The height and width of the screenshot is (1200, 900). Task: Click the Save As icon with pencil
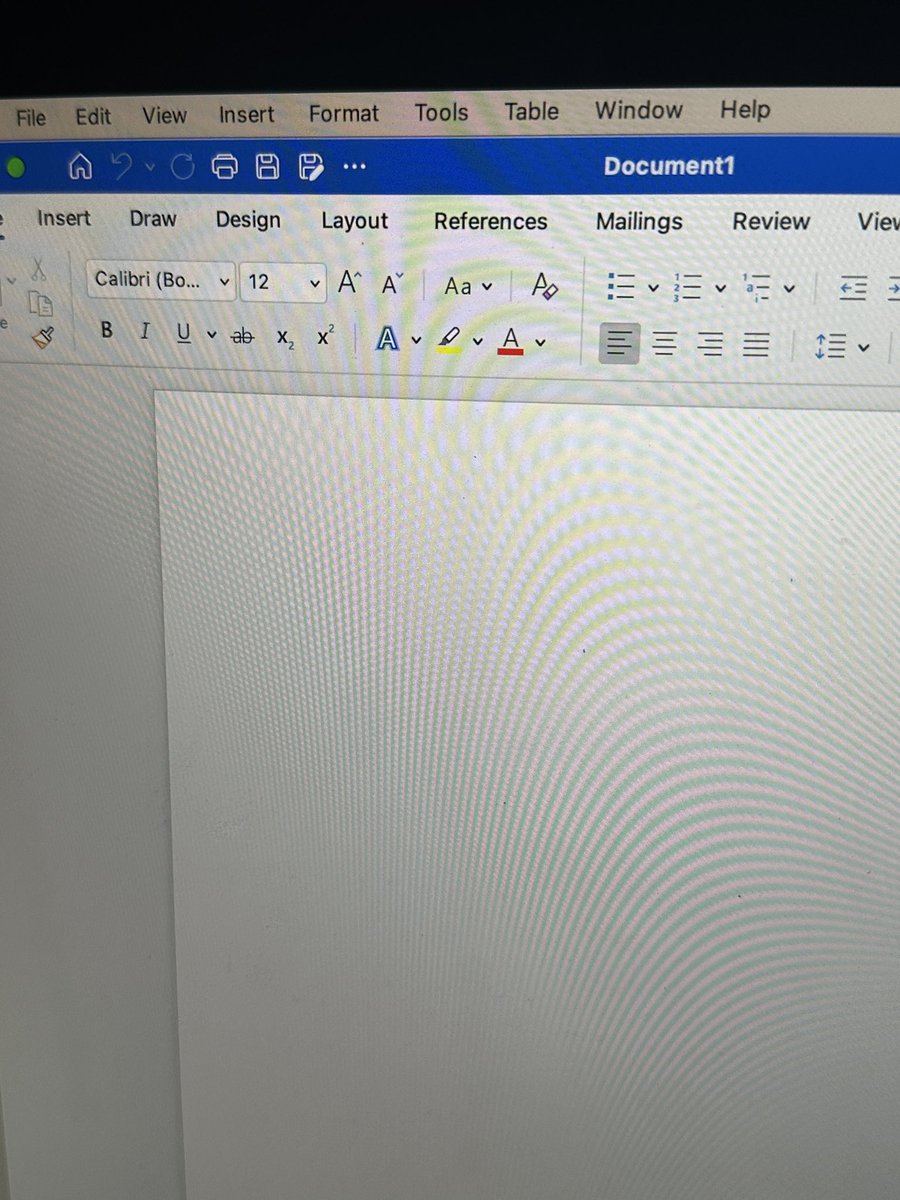click(x=311, y=167)
